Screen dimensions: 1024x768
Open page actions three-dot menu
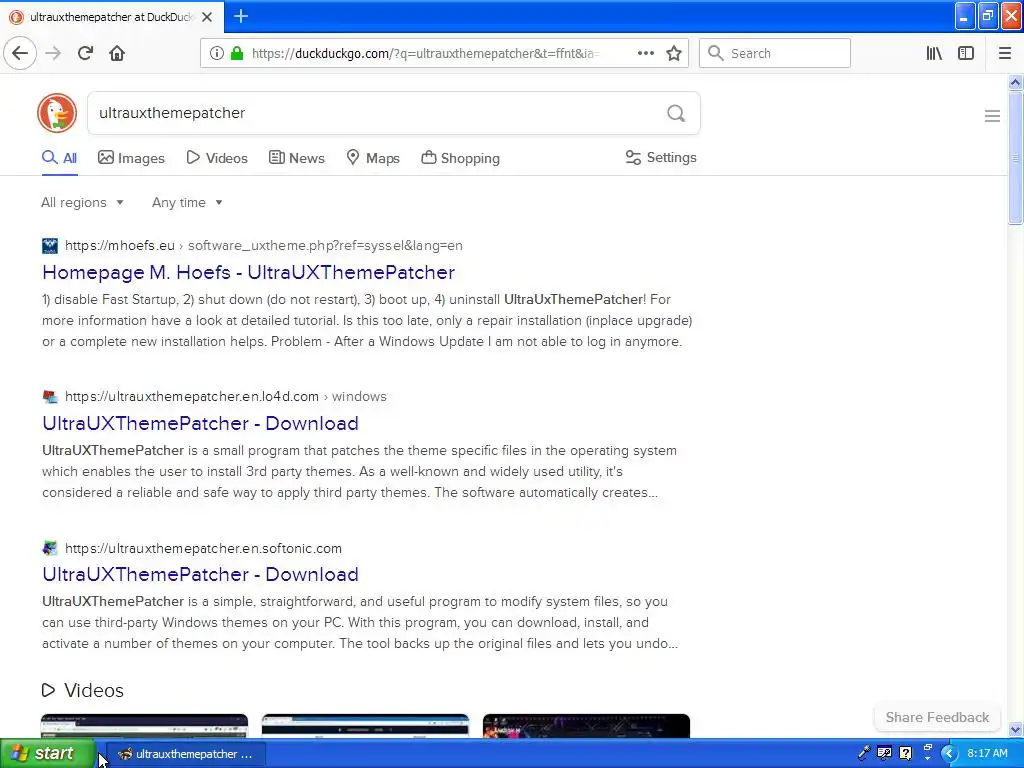(x=646, y=54)
